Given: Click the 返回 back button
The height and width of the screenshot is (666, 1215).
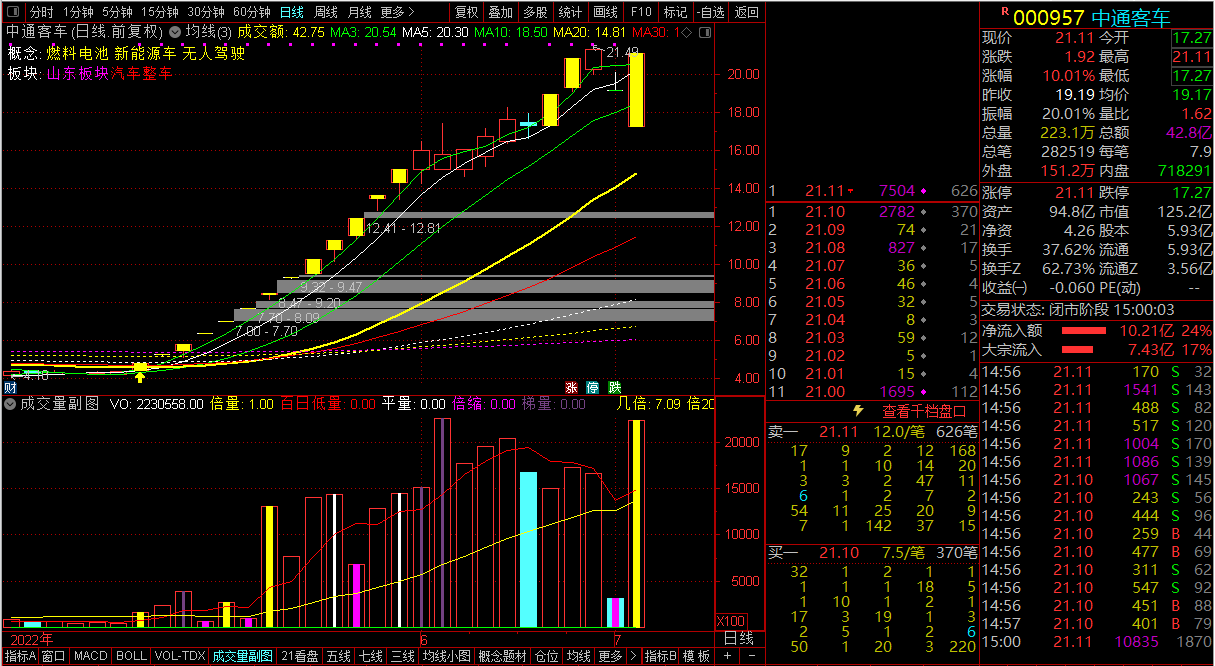Looking at the screenshot, I should click(746, 12).
